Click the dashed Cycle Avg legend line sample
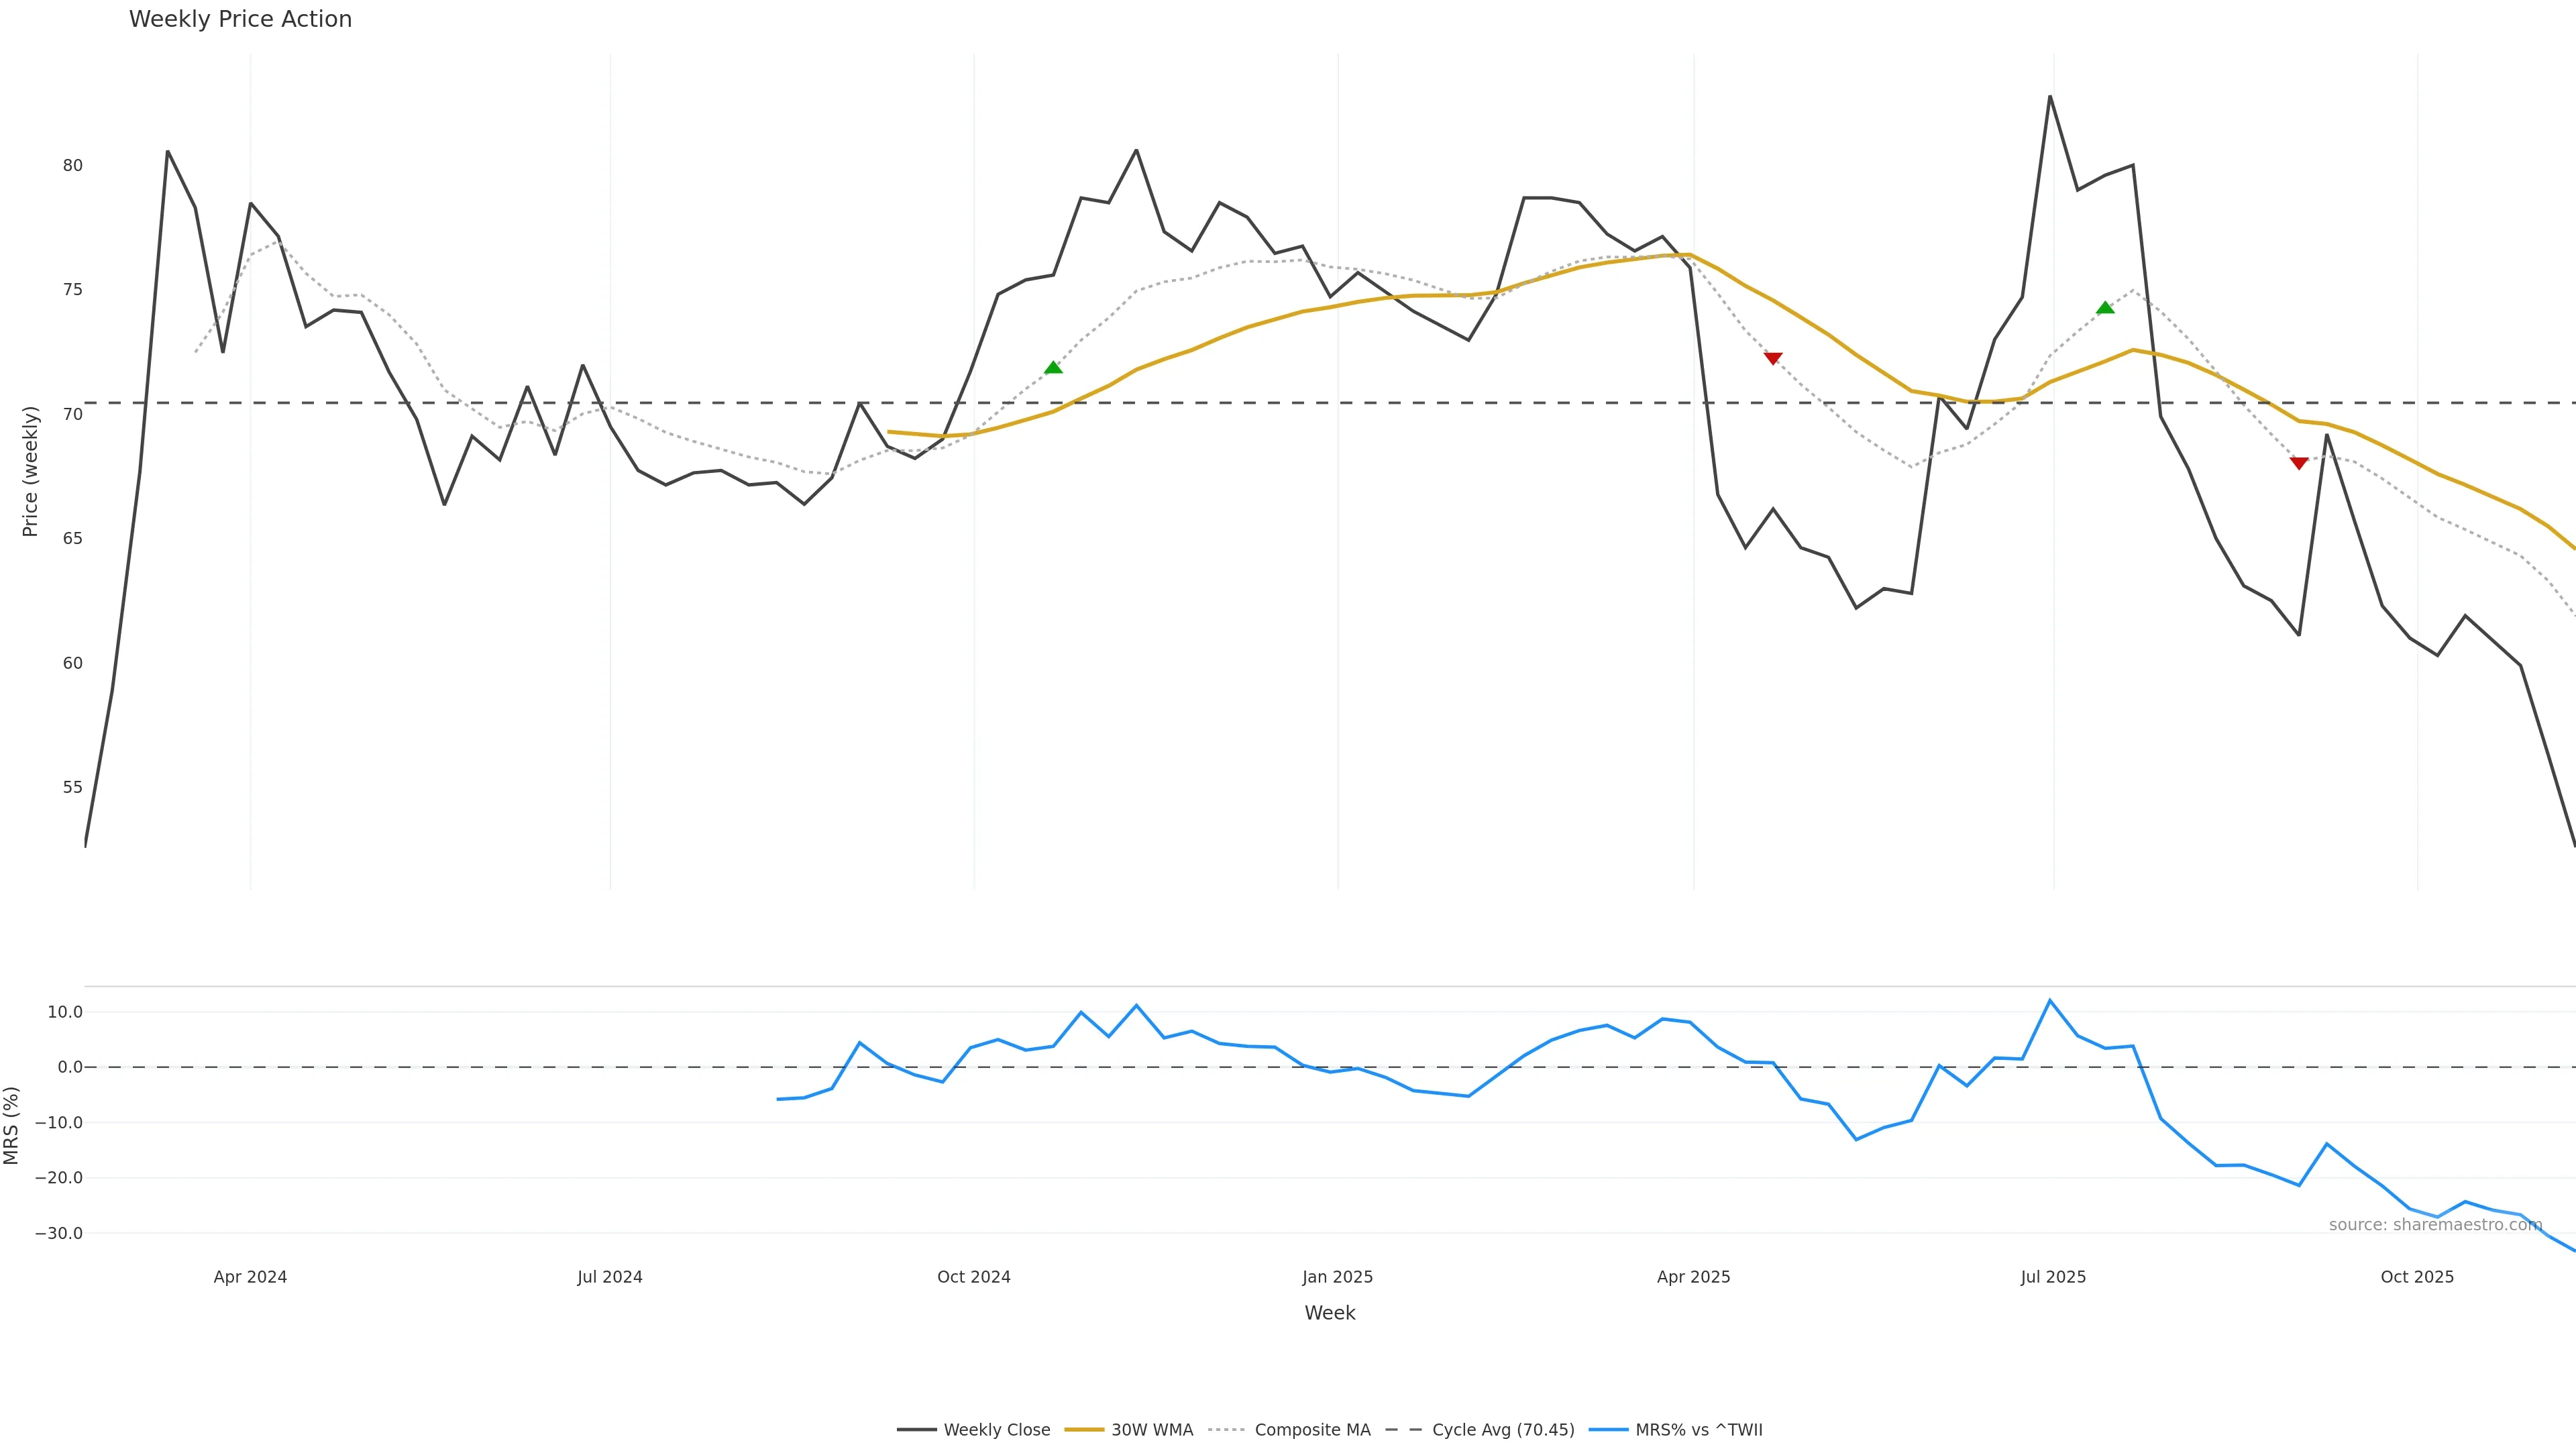 pos(1404,1430)
